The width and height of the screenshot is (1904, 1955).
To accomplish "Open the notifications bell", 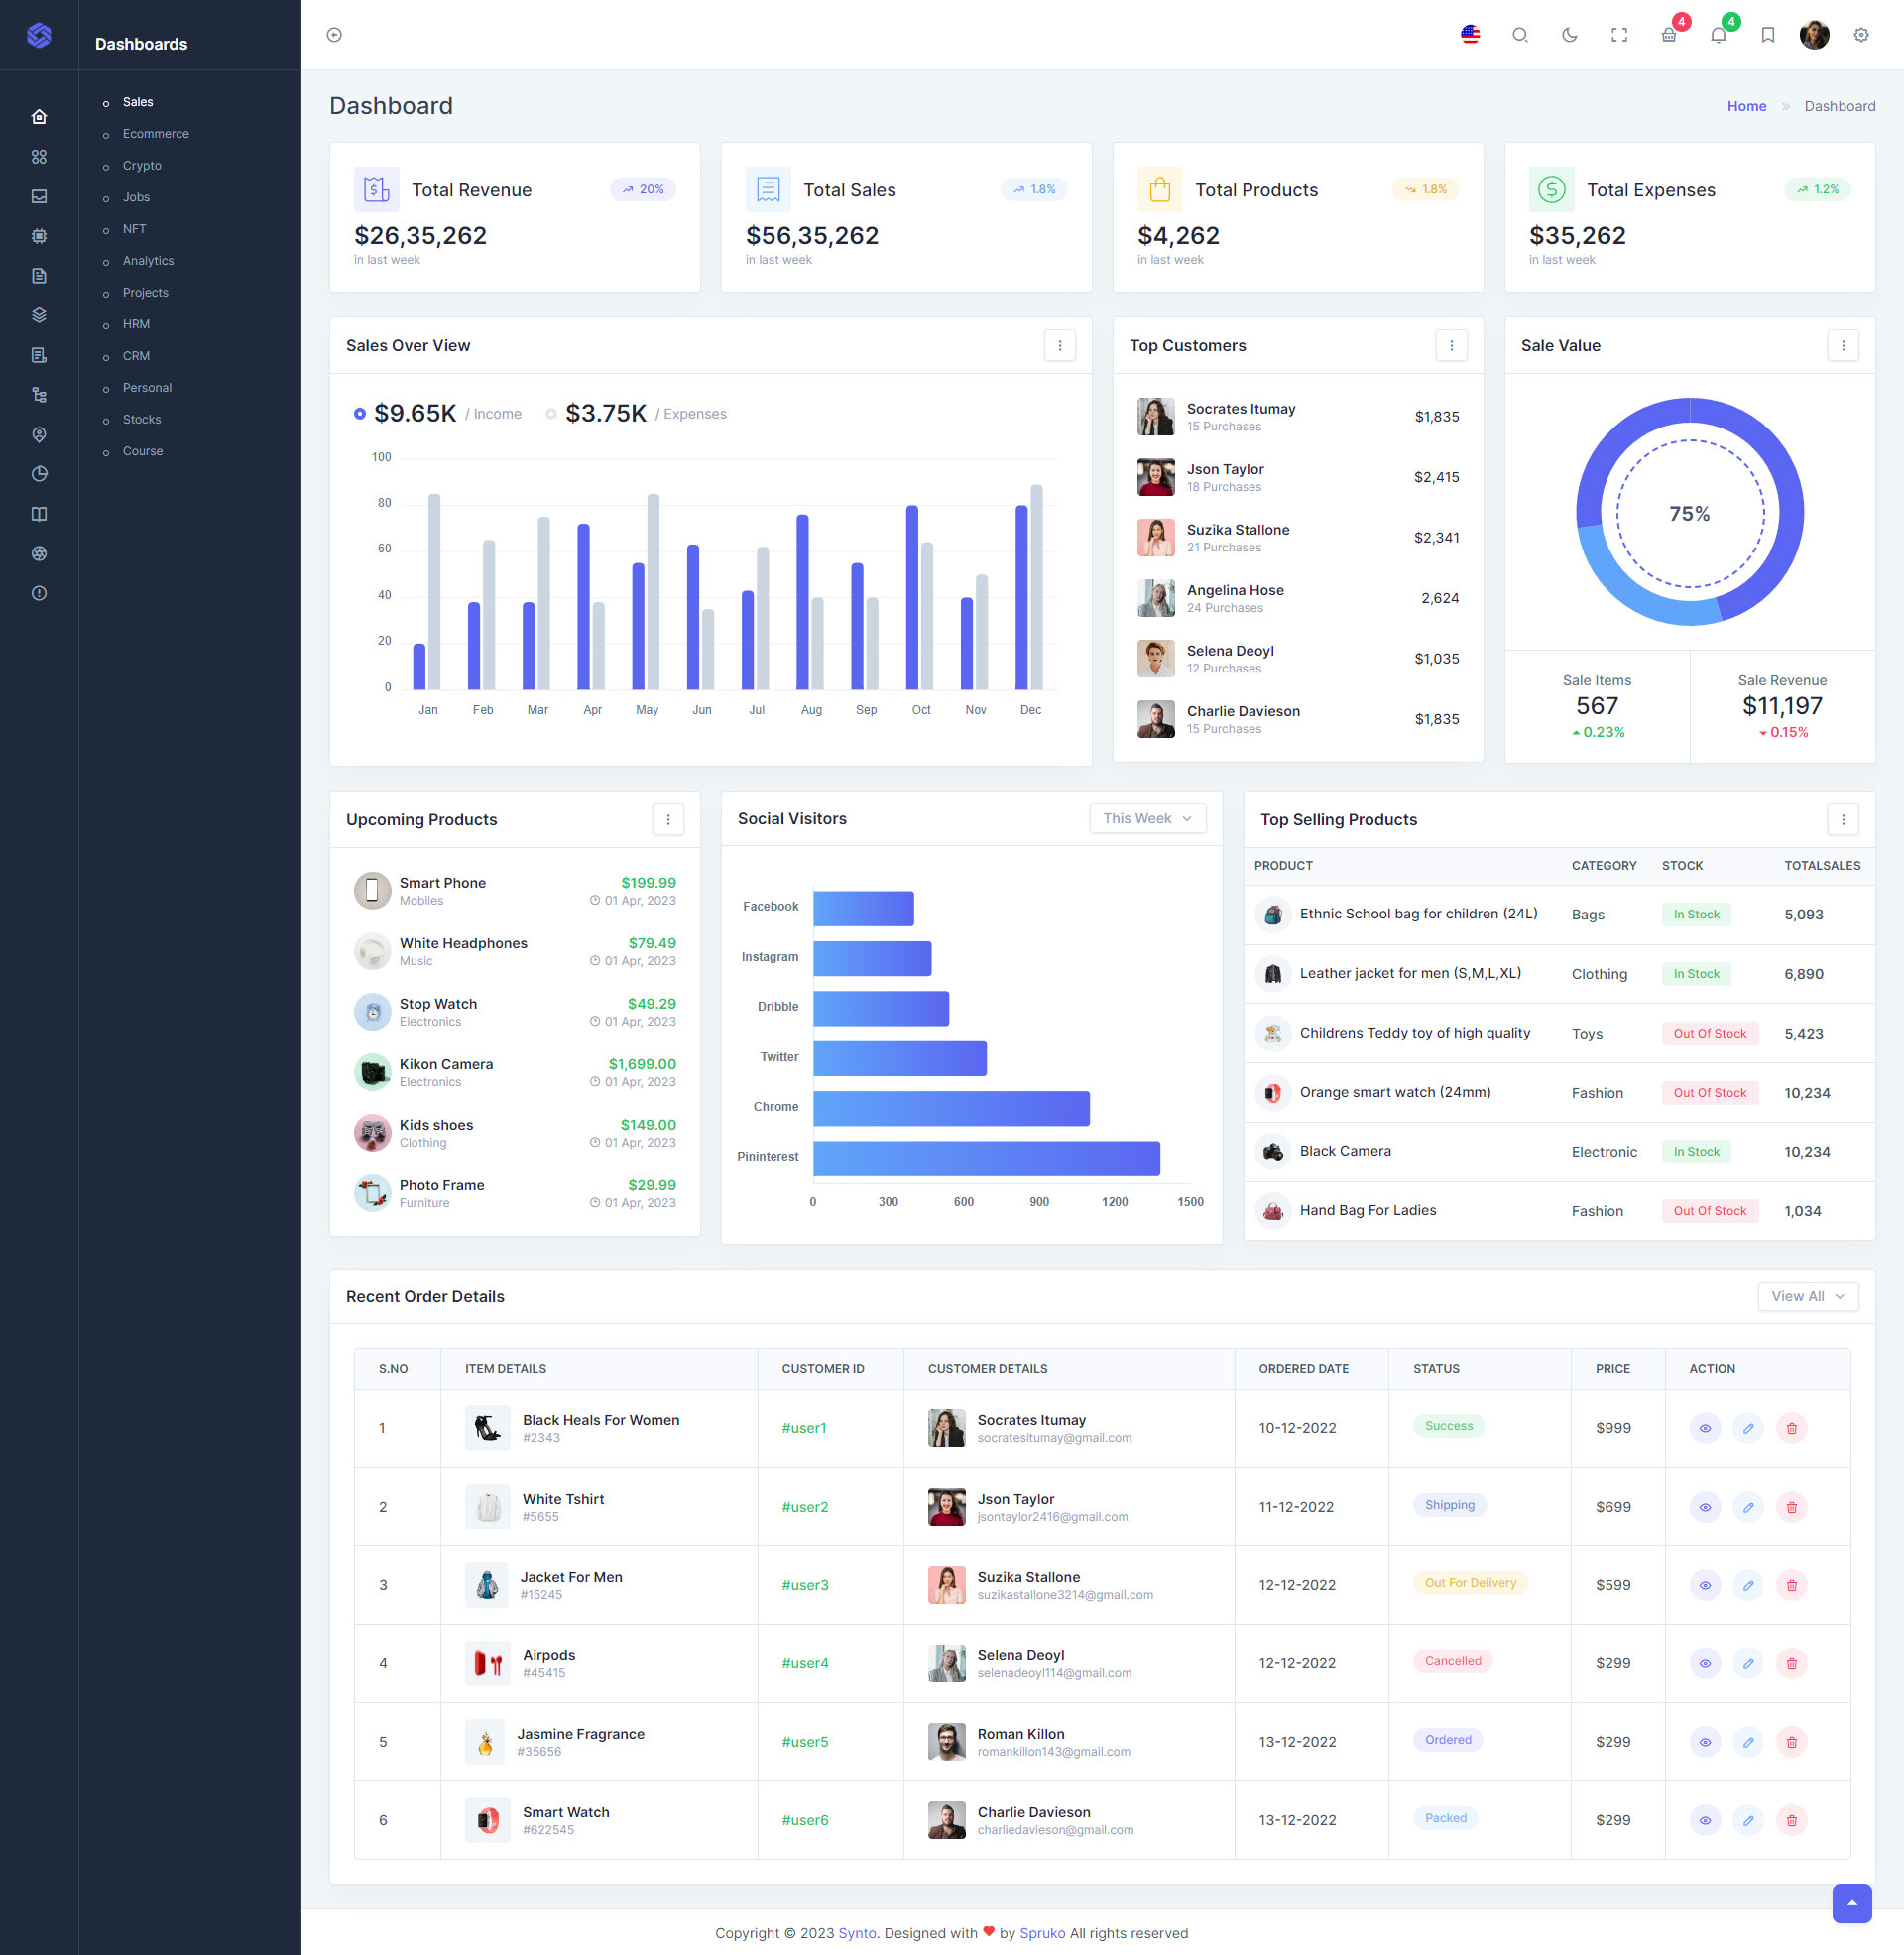I will [1718, 35].
